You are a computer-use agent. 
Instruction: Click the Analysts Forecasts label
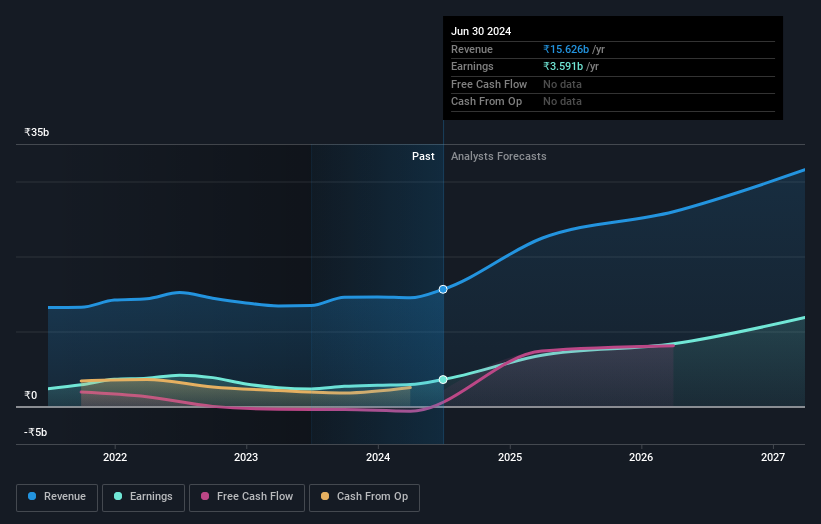pos(498,157)
